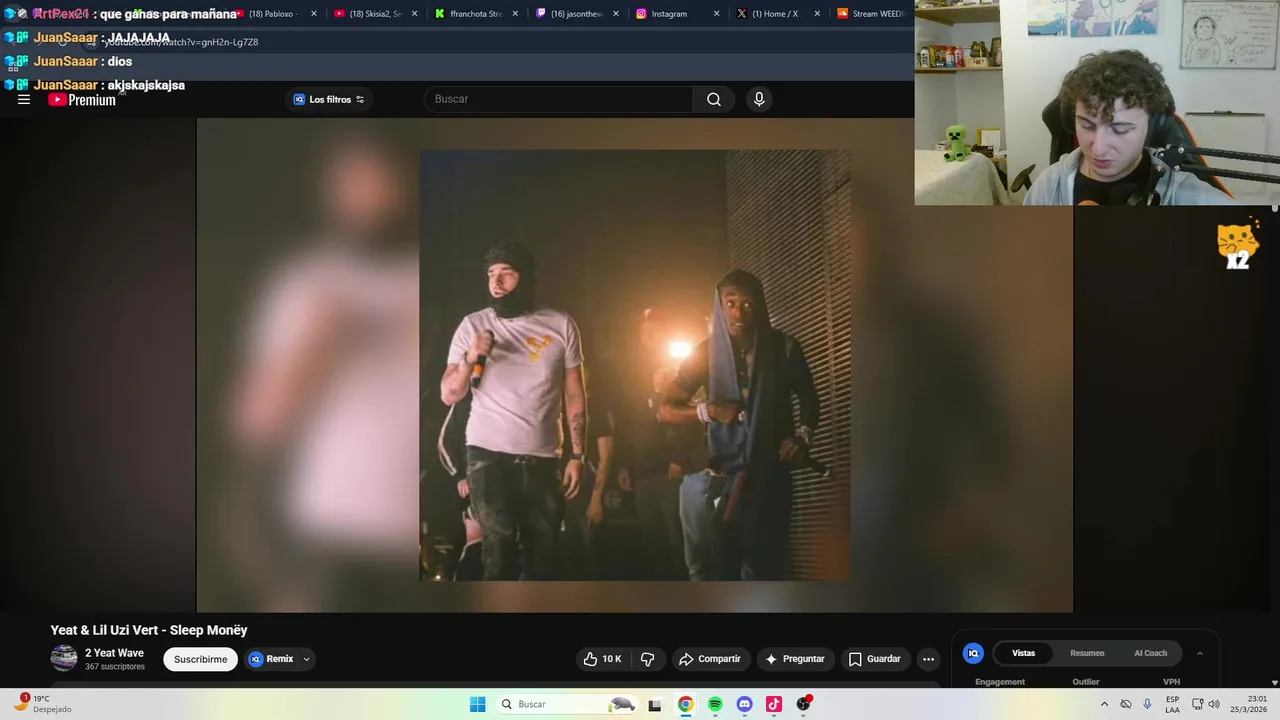Open the YouTube hamburger guide menu
The height and width of the screenshot is (720, 1280).
[x=24, y=99]
